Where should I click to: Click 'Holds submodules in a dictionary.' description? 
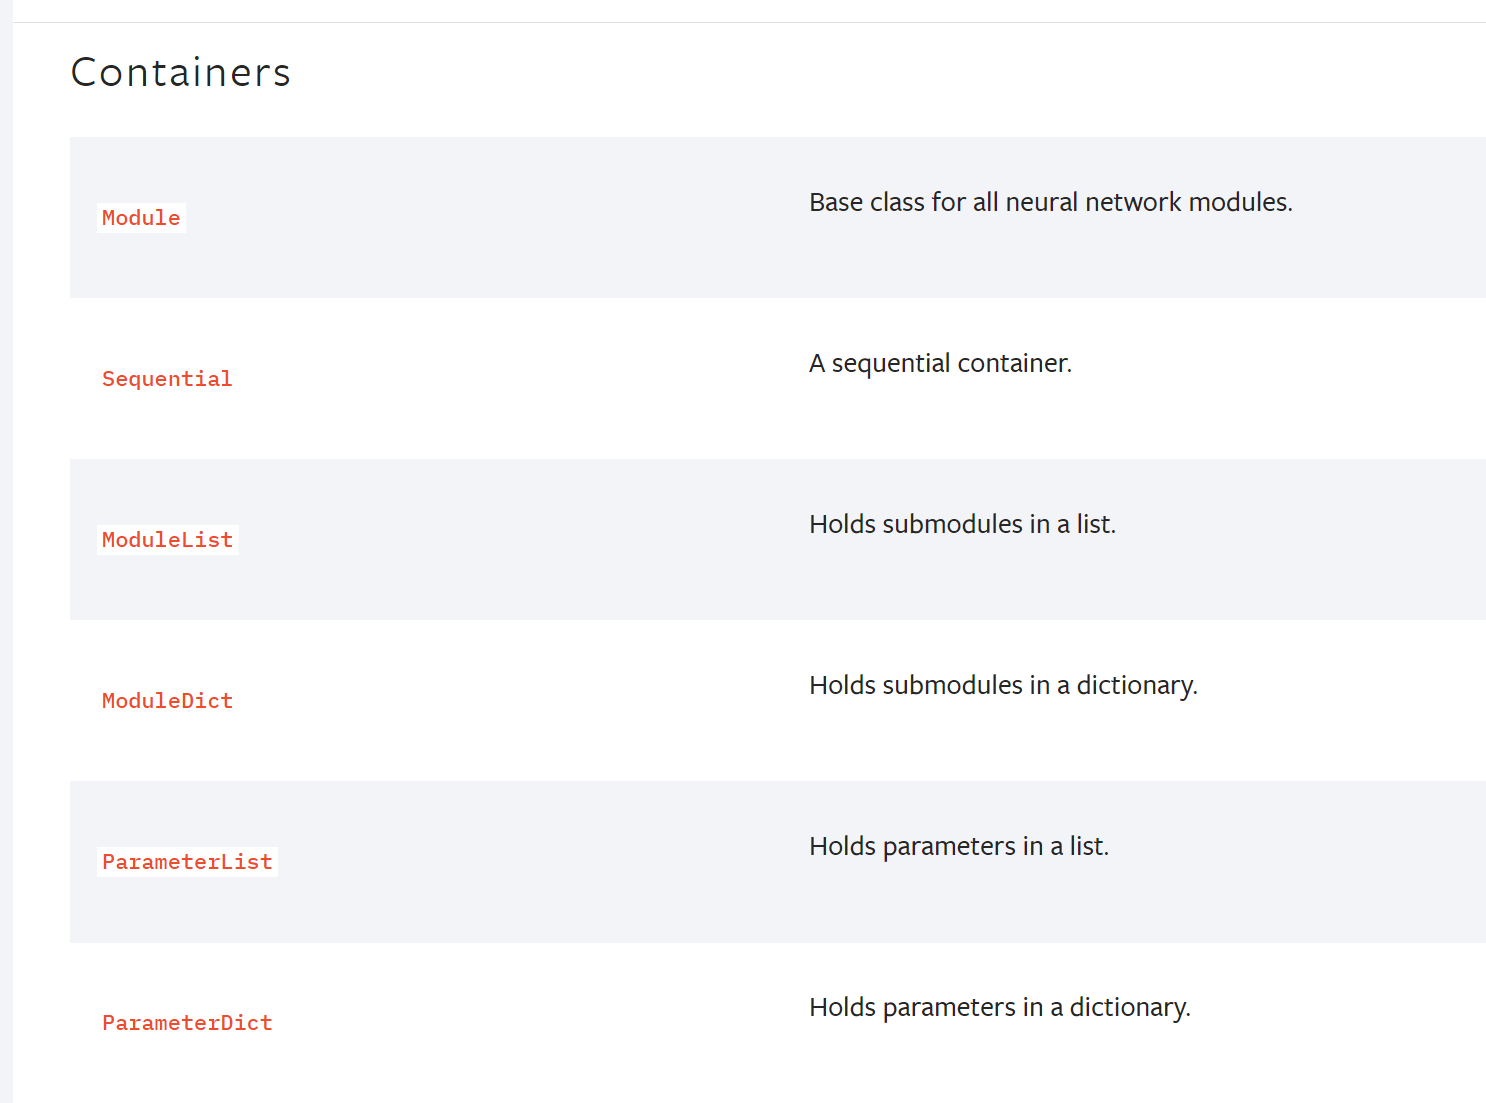[1003, 685]
